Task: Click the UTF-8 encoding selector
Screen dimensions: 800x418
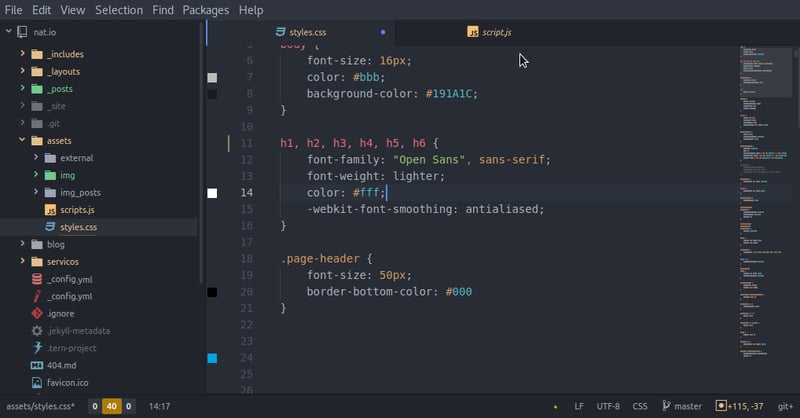Action: (608, 407)
